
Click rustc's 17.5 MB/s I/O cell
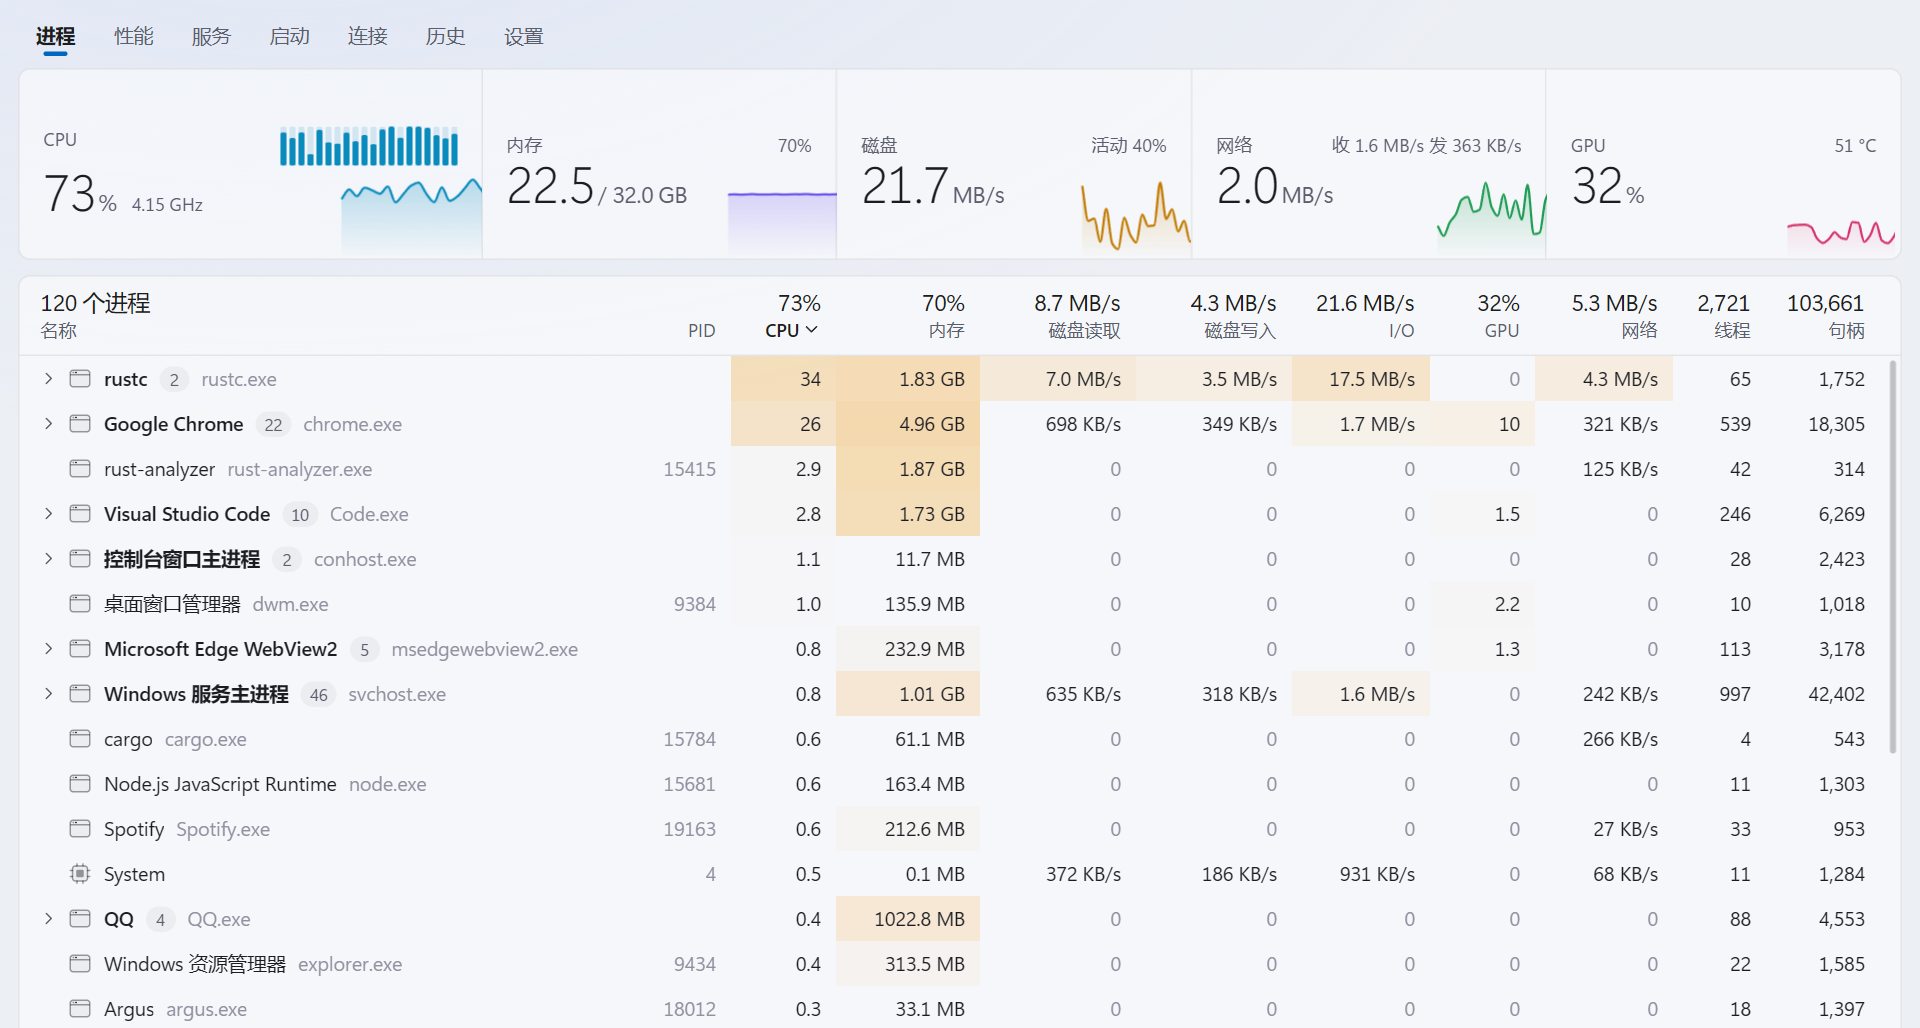[1361, 379]
